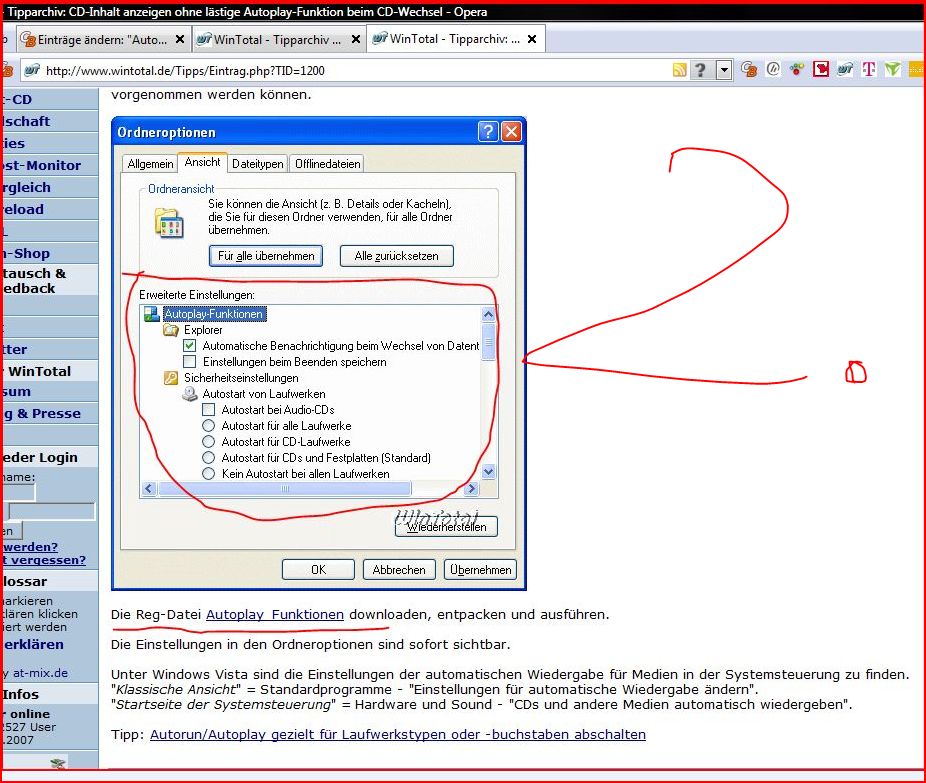Open the Allgemein tab in Ordneroptionen
Image resolution: width=926 pixels, height=783 pixels.
[151, 164]
